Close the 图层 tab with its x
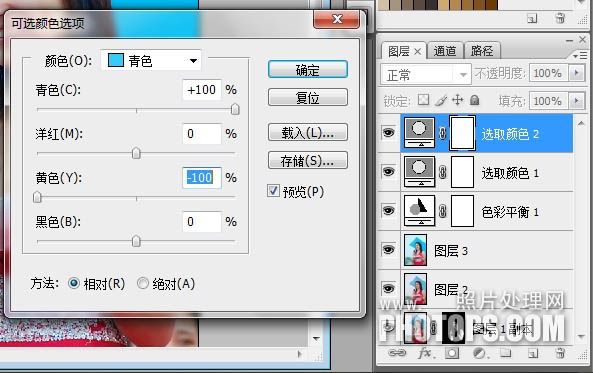The image size is (593, 373). [x=418, y=51]
